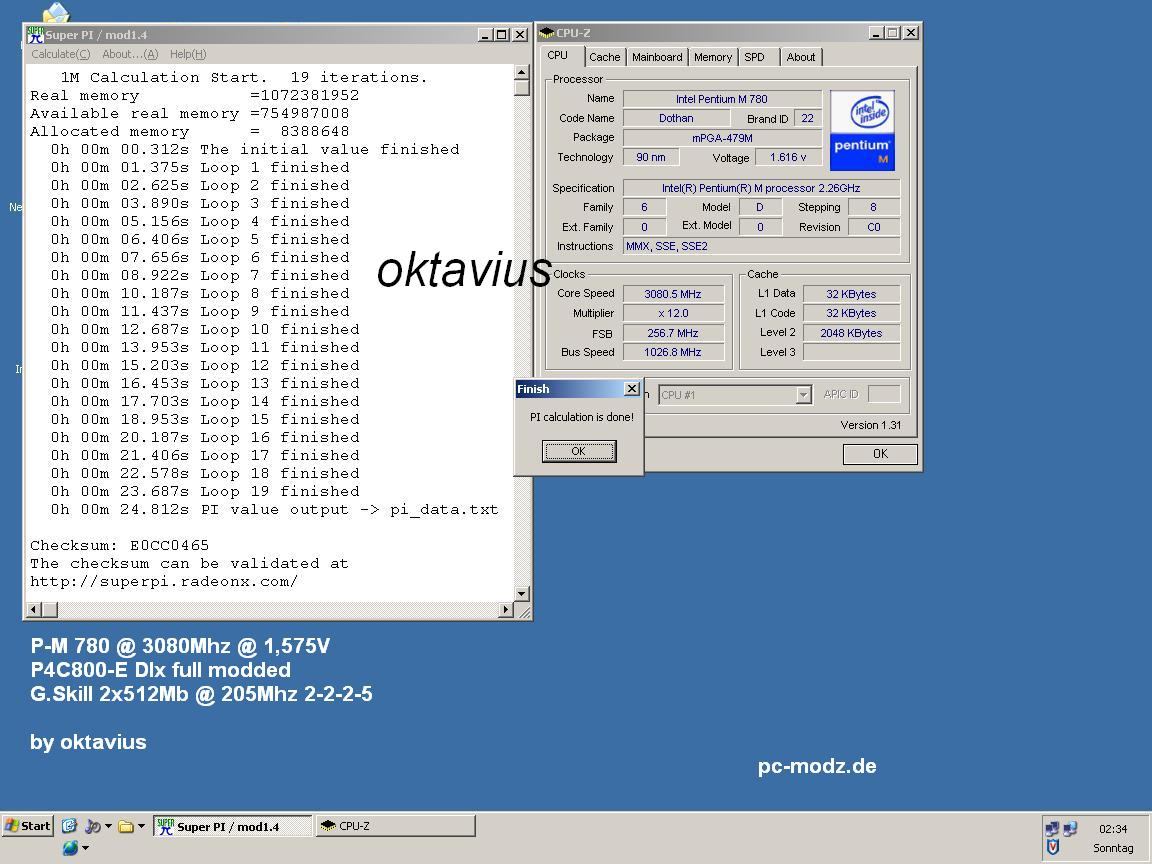Viewport: 1152px width, 864px height.
Task: Click the Instructions value "MMX, SSE, SSE2"
Action: coord(761,246)
